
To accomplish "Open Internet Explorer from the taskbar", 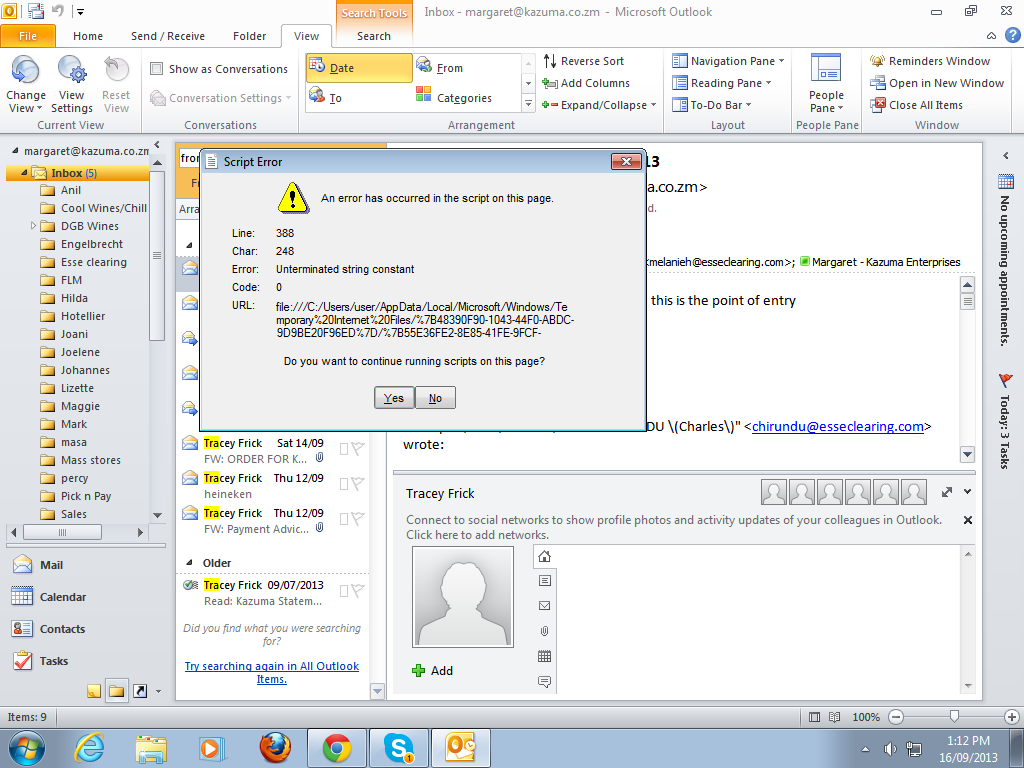I will pos(89,748).
